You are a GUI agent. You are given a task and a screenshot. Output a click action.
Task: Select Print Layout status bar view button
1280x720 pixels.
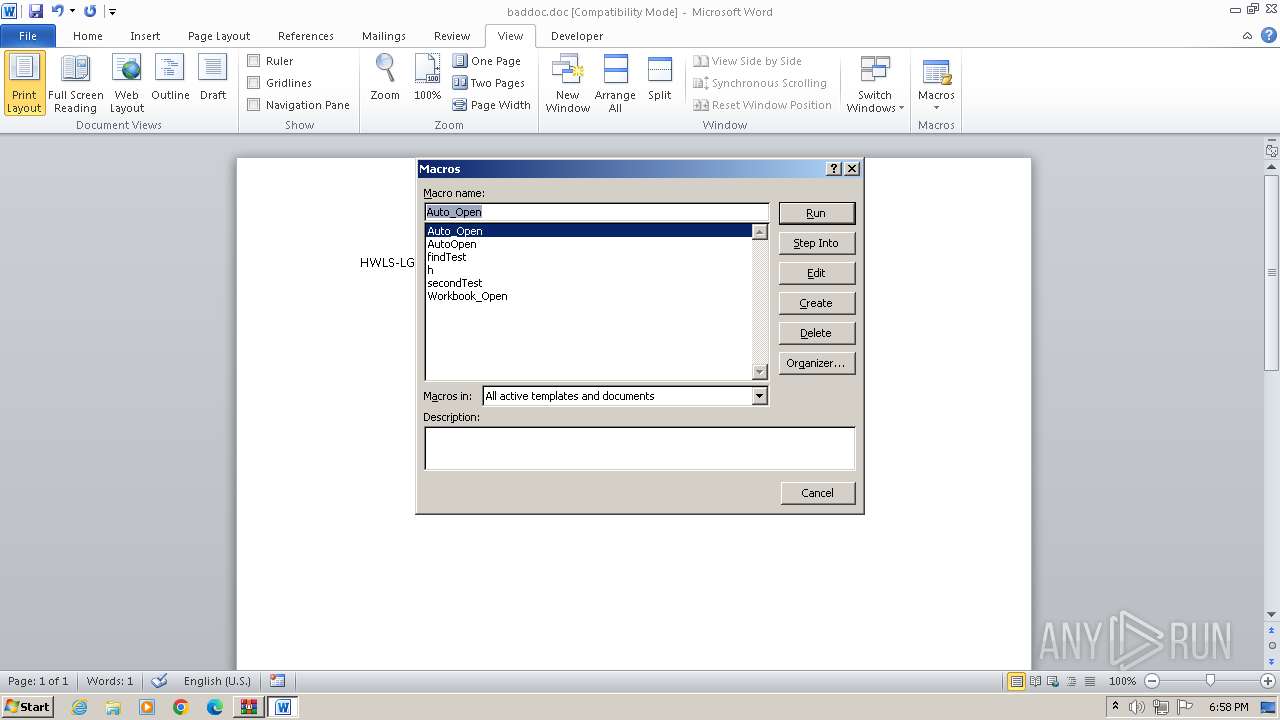click(1016, 681)
